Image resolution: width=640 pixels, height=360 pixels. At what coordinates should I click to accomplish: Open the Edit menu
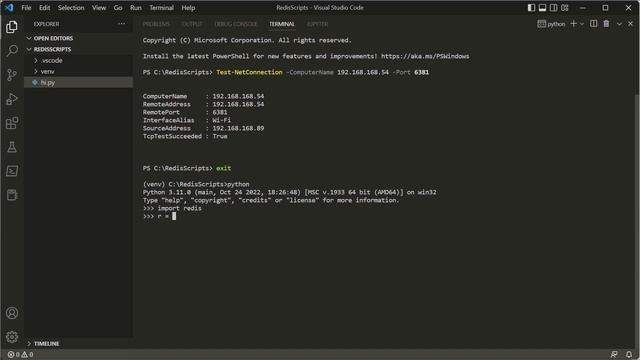[44, 8]
